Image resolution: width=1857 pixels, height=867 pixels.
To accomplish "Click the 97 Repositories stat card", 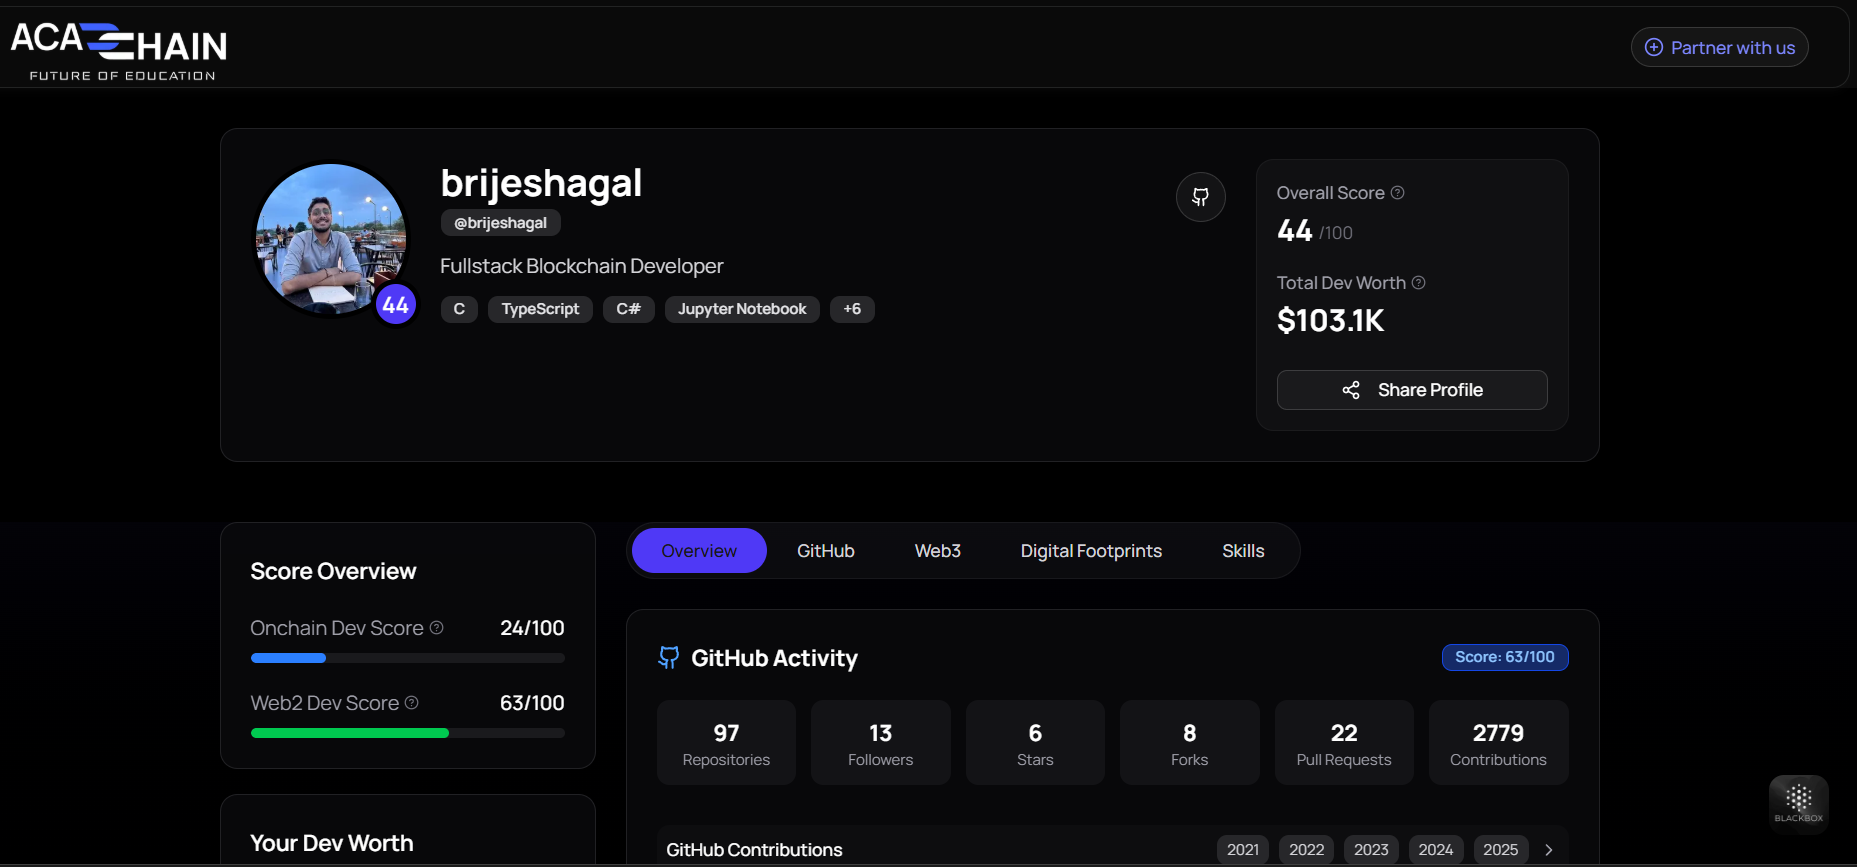I will pos(726,743).
